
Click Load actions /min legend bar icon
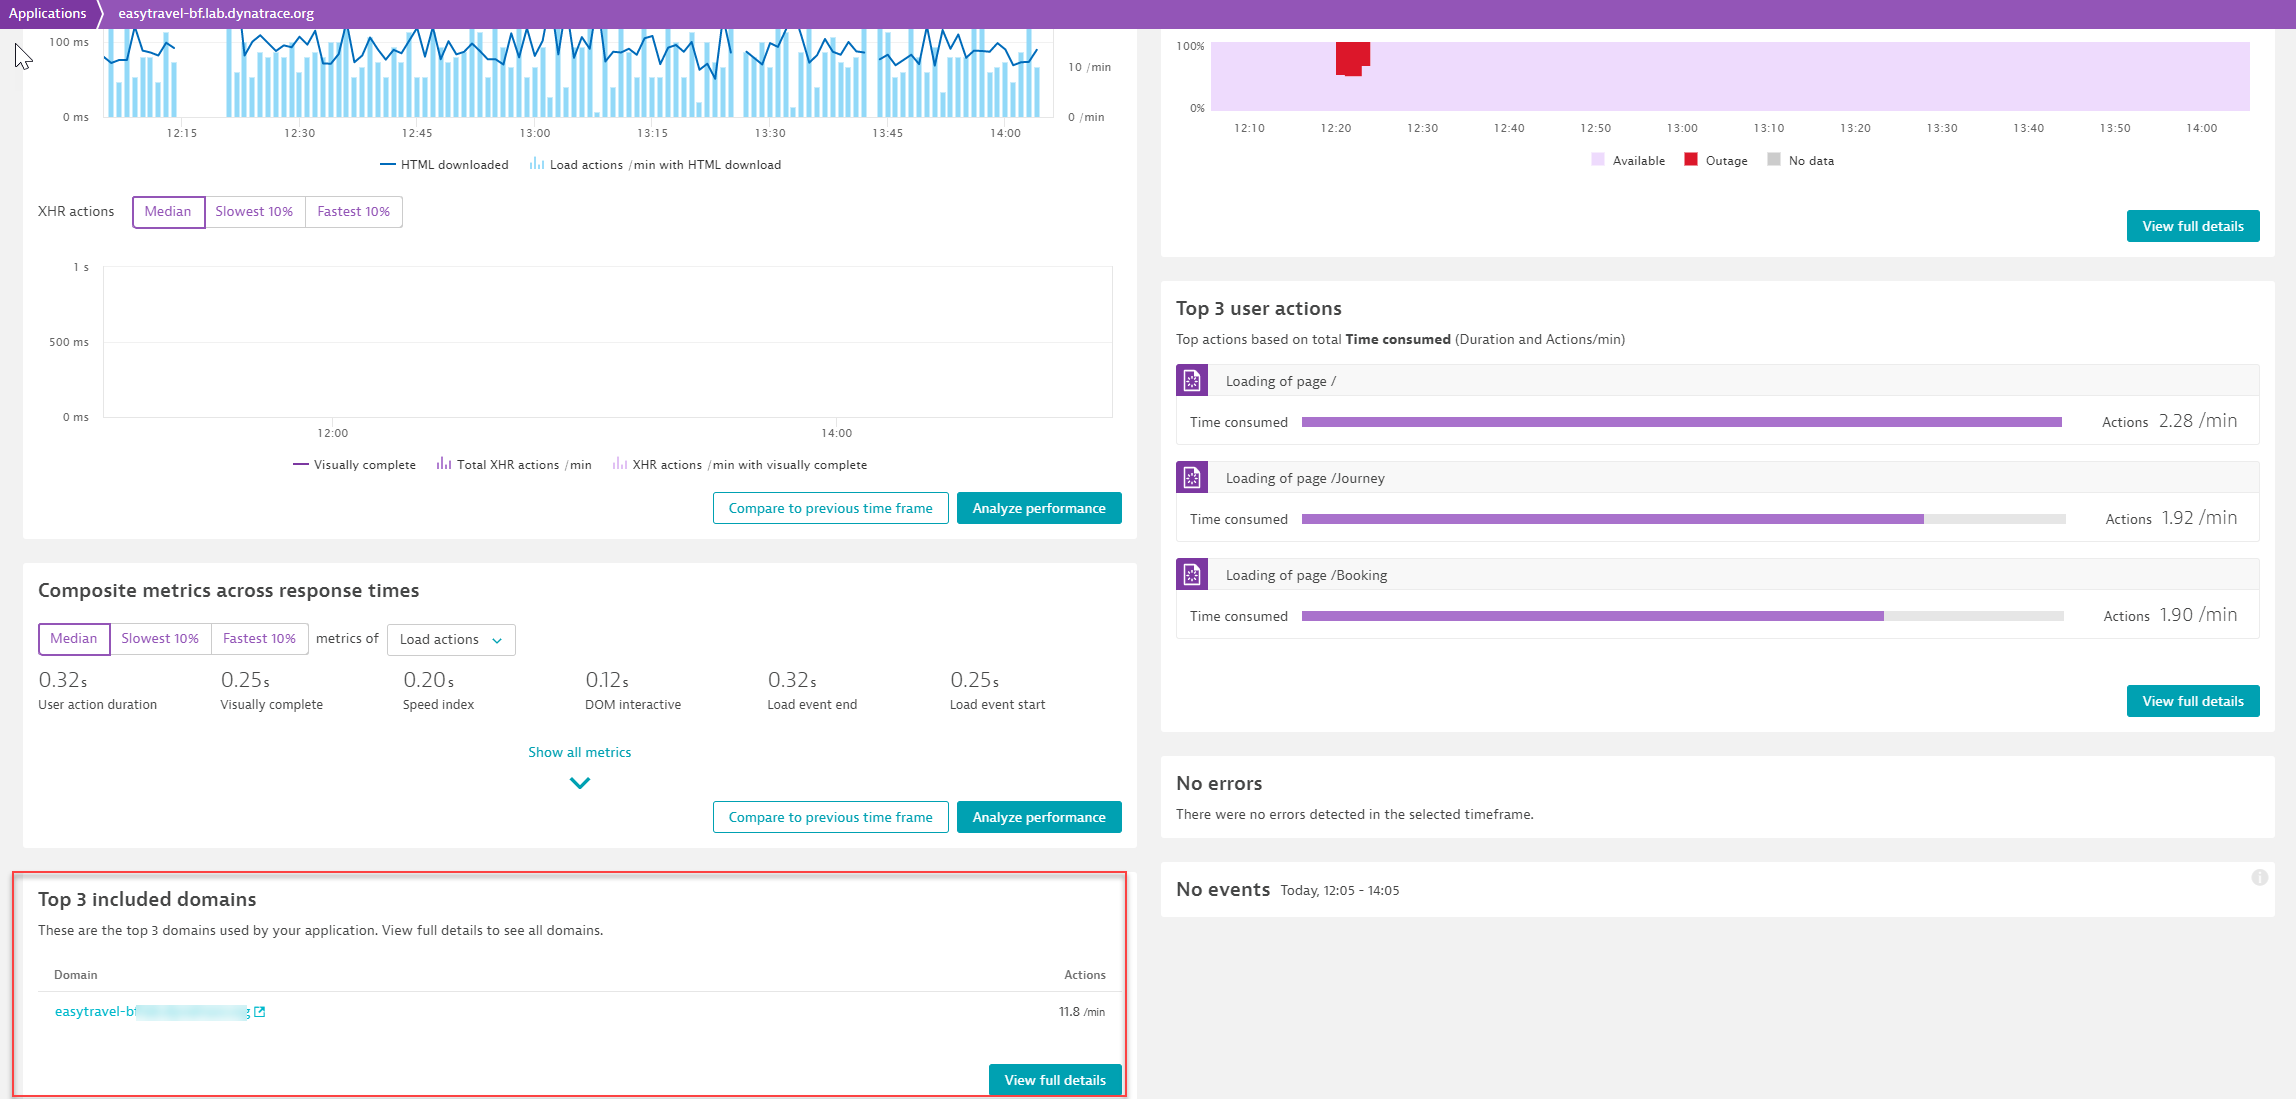pyautogui.click(x=537, y=164)
